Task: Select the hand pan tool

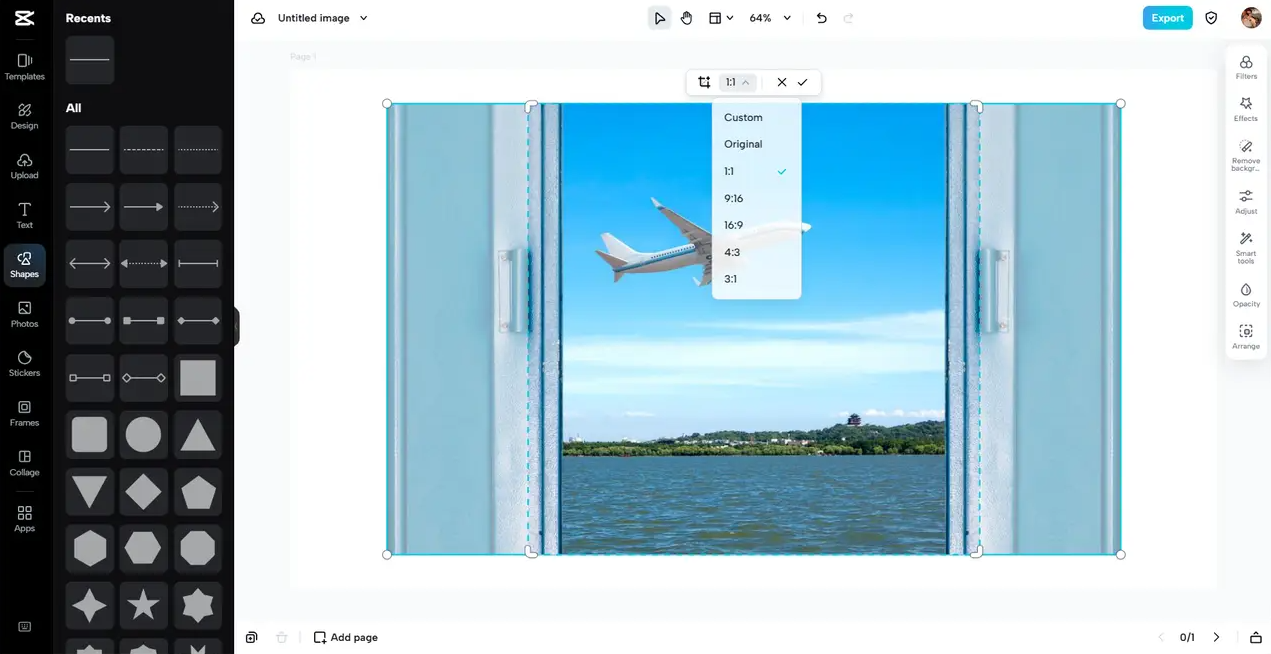Action: click(686, 18)
